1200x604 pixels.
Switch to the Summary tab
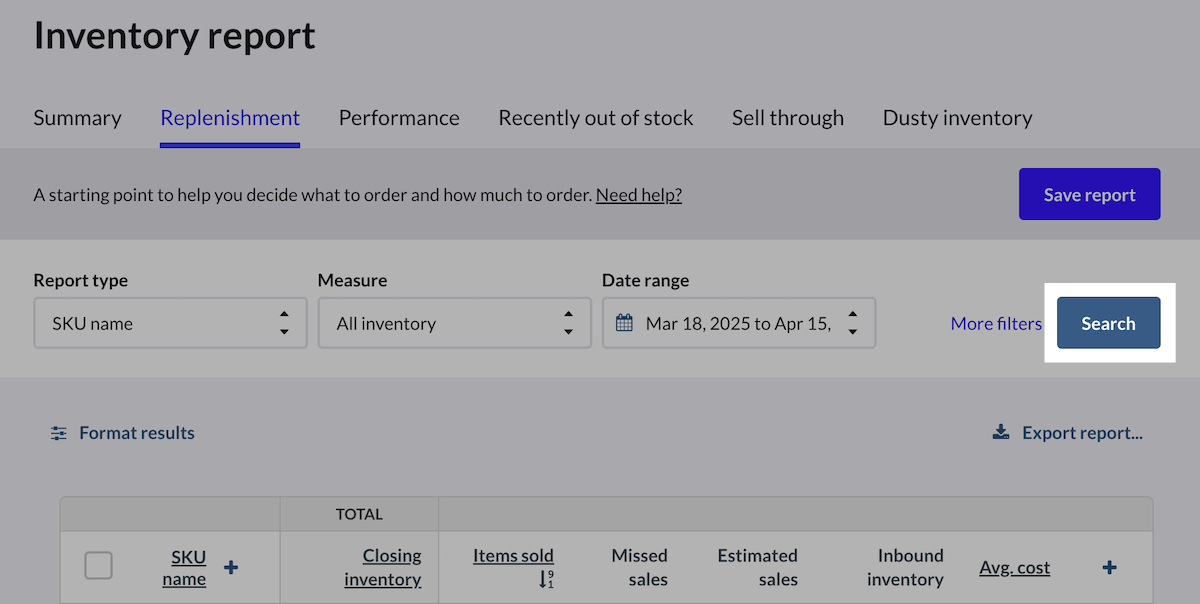click(x=77, y=118)
